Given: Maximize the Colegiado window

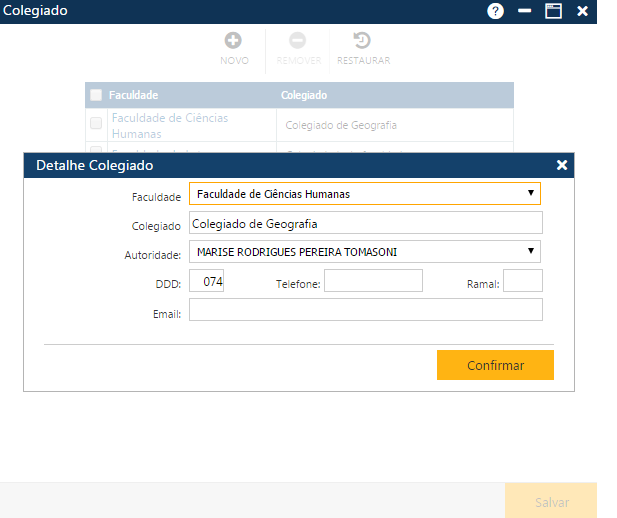Looking at the screenshot, I should point(553,11).
